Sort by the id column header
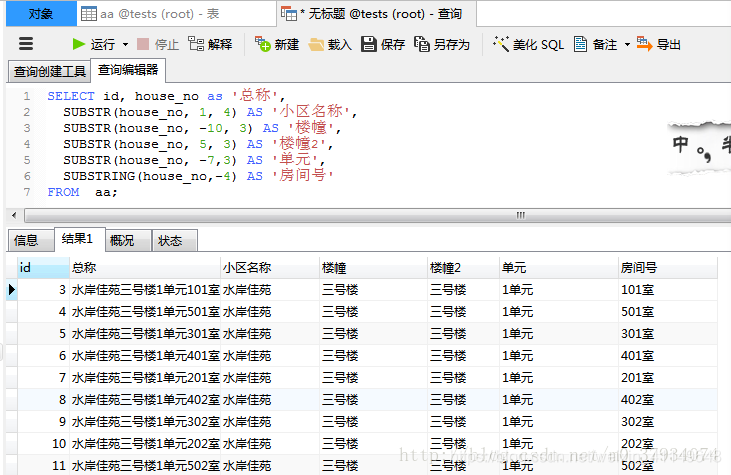 (x=43, y=268)
